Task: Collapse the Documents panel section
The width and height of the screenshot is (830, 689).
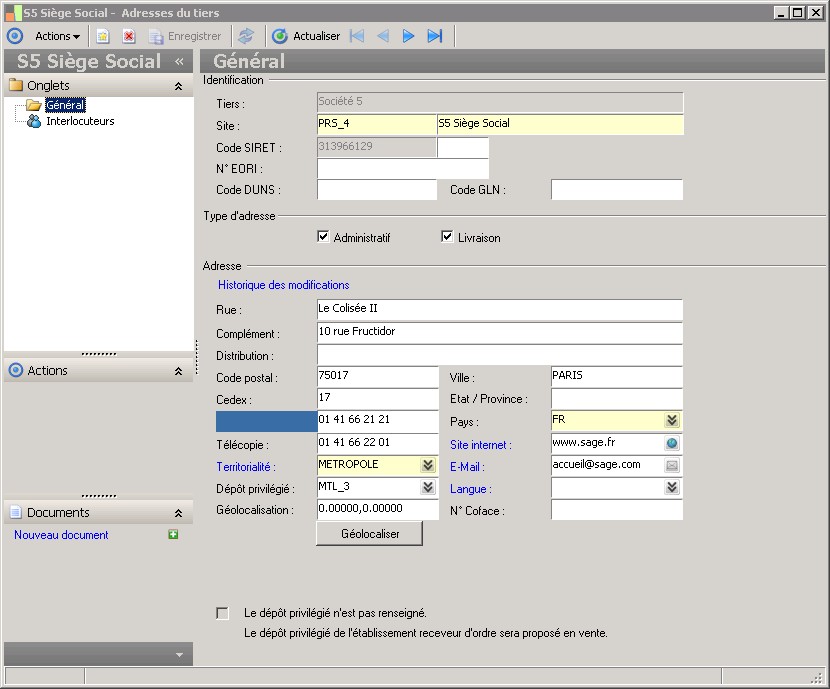Action: pos(178,513)
